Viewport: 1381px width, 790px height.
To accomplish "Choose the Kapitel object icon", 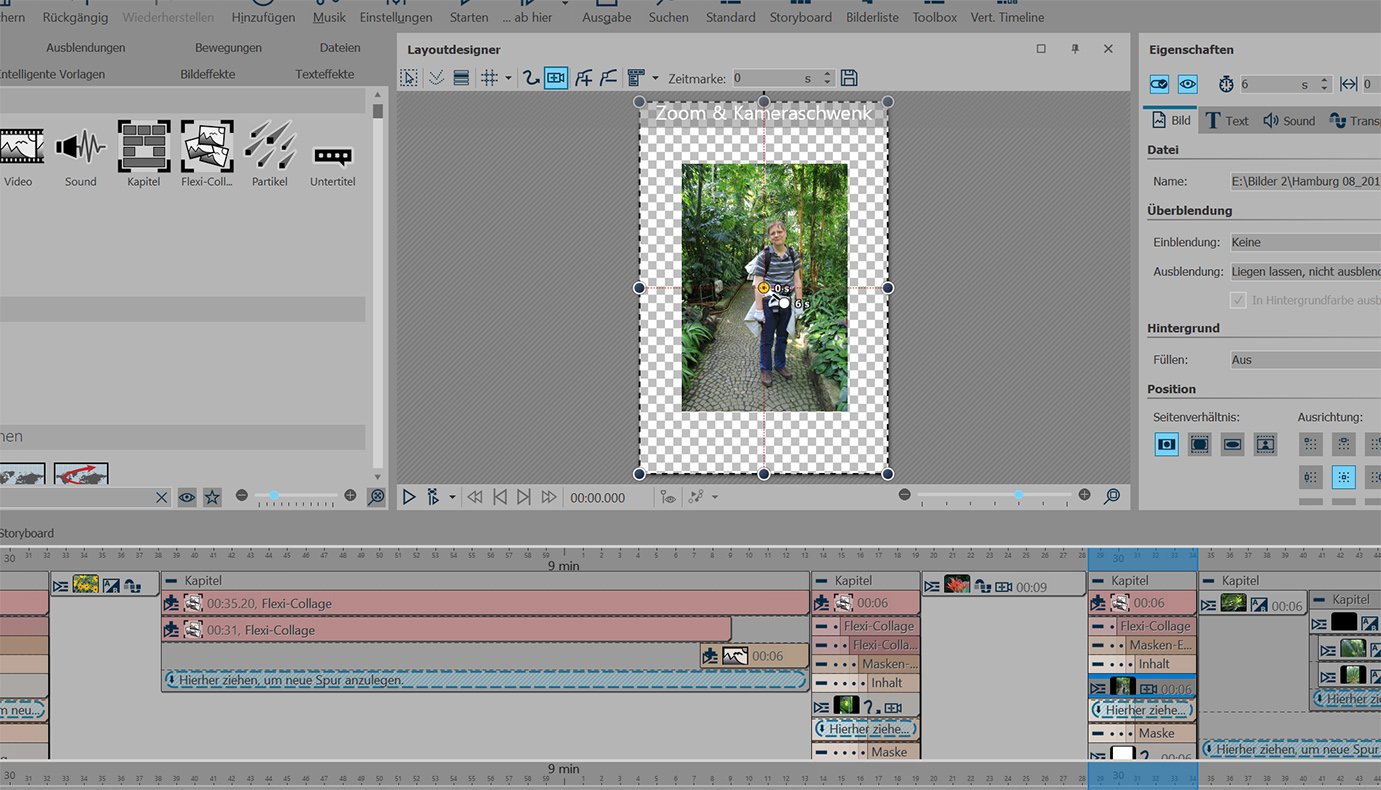I will [144, 147].
